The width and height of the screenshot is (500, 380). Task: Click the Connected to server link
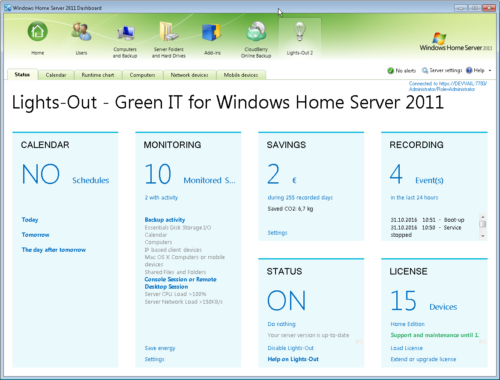[448, 86]
